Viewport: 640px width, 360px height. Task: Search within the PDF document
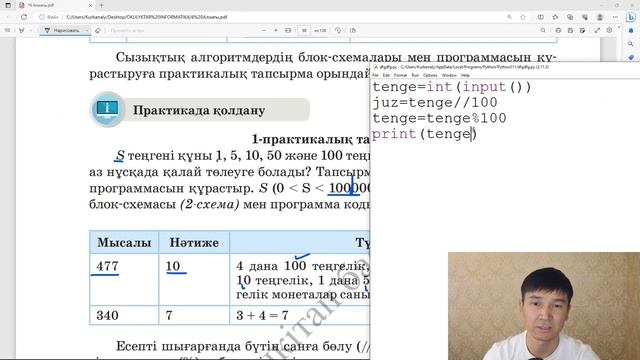point(543,31)
